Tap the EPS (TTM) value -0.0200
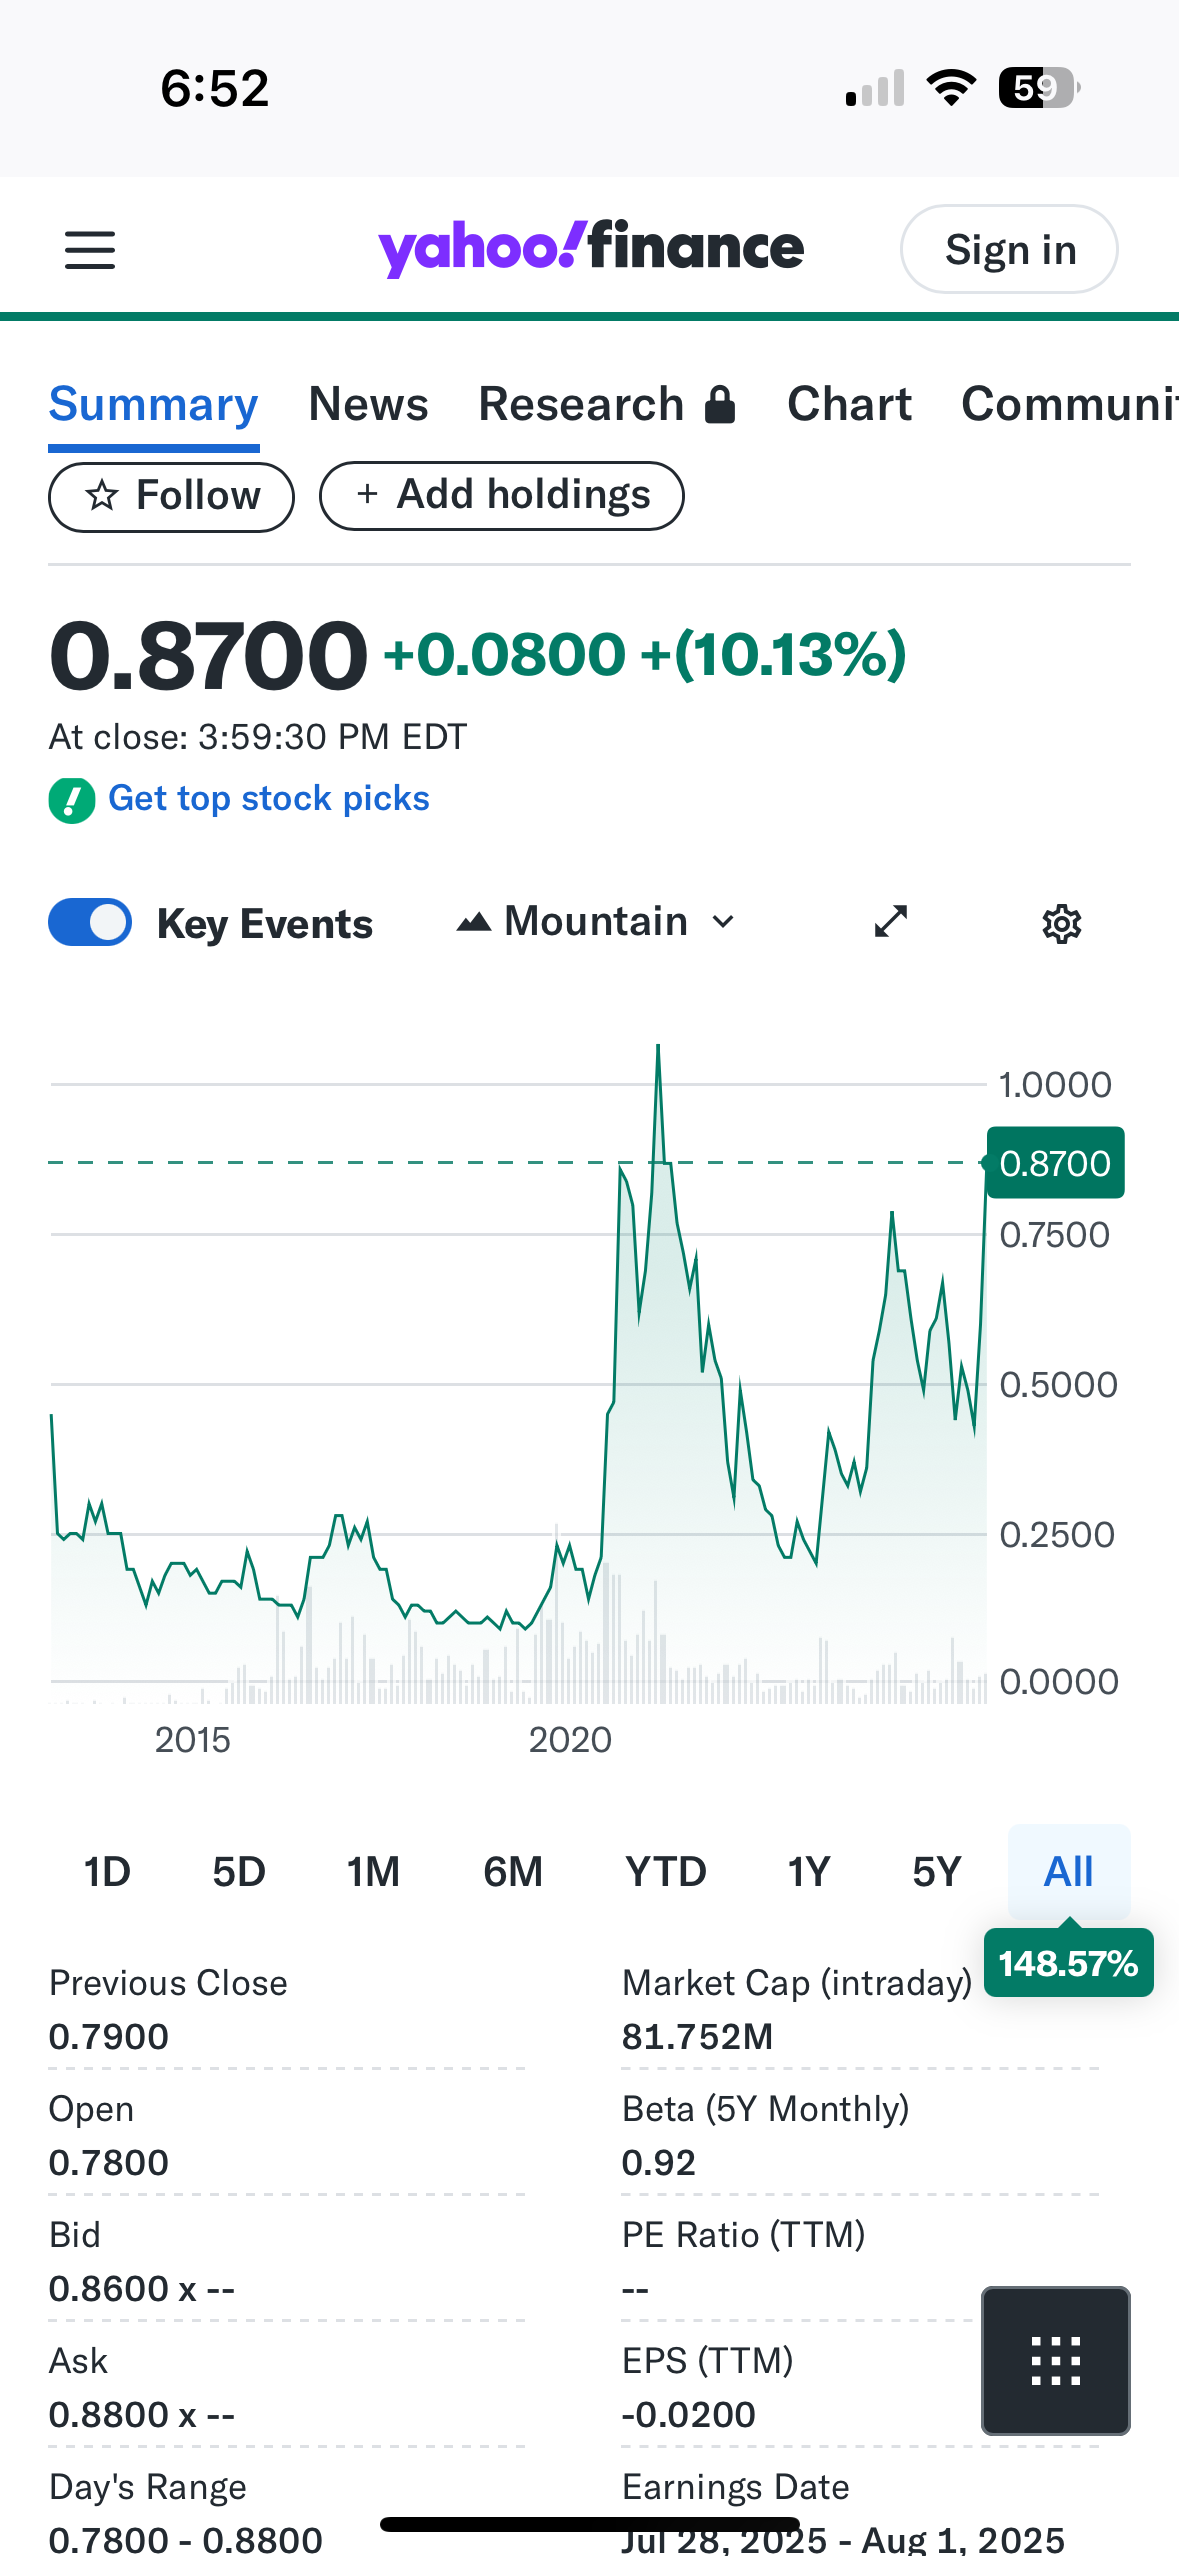 pyautogui.click(x=689, y=2415)
